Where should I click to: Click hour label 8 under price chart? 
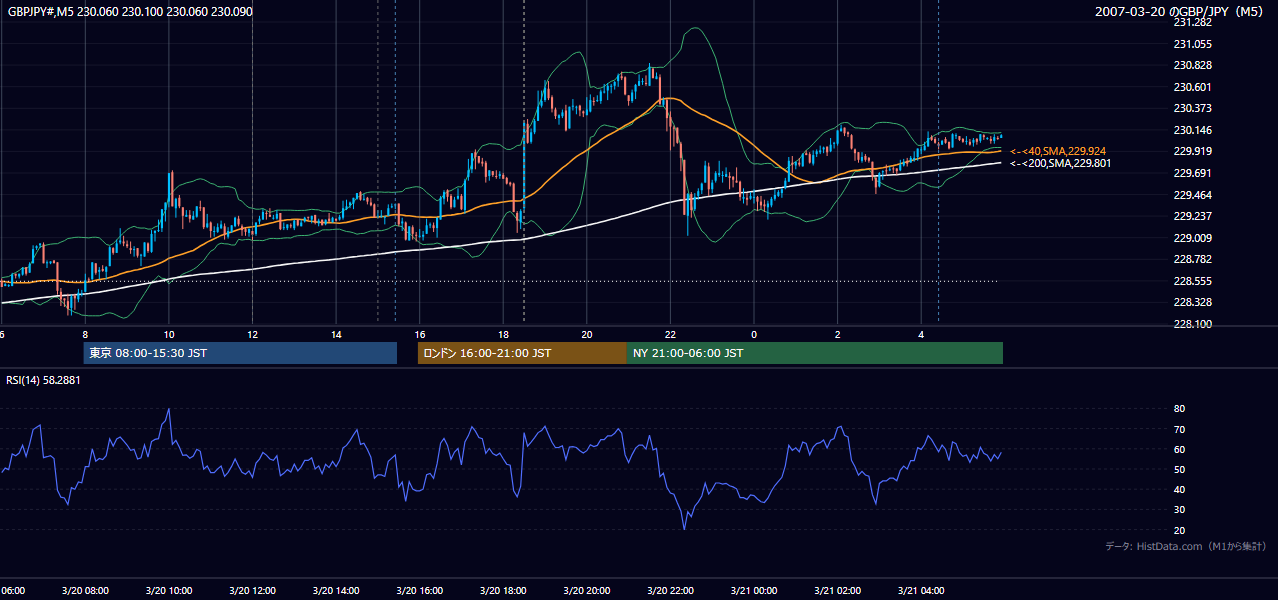click(85, 335)
